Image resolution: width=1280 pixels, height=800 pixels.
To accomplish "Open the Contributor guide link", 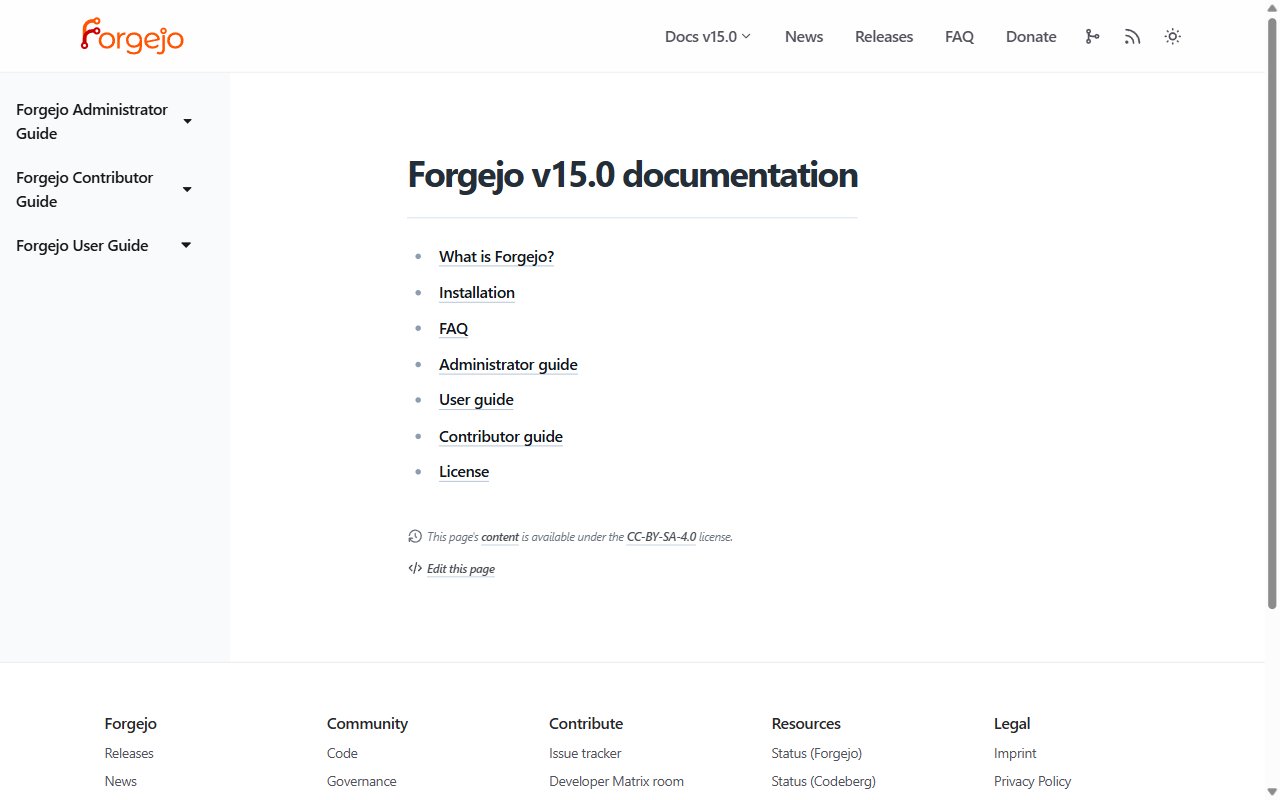I will (x=501, y=437).
